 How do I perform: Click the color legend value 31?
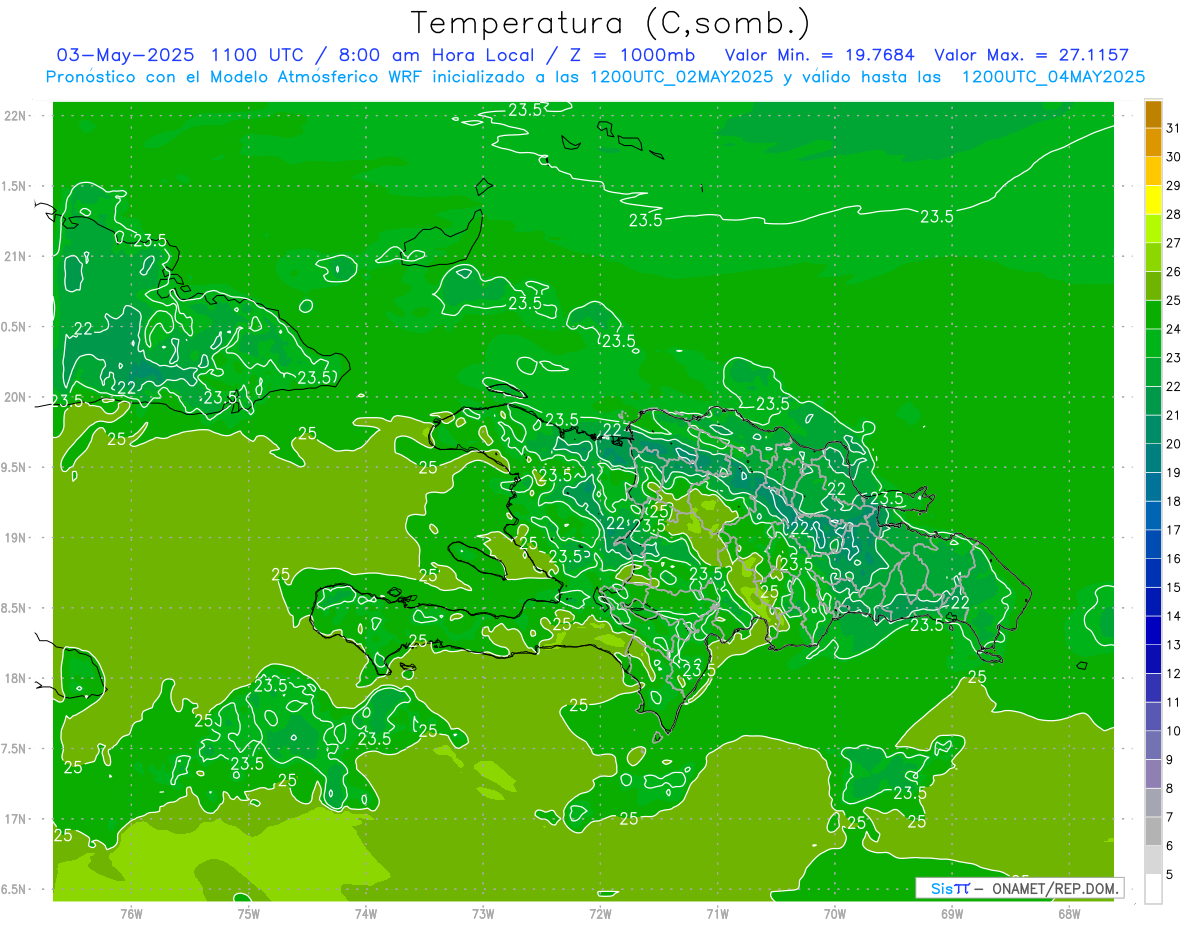point(1174,128)
